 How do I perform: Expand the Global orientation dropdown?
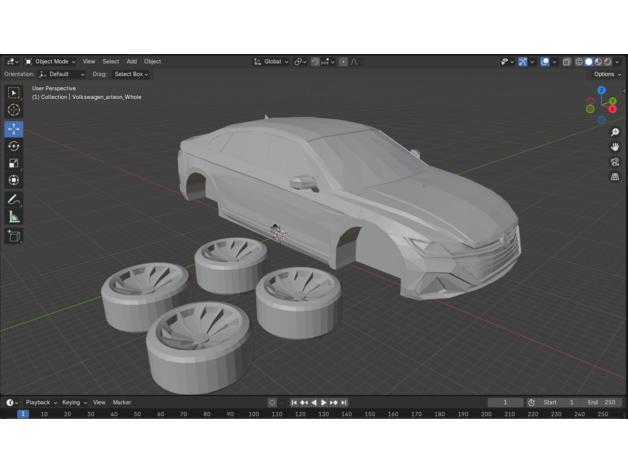click(270, 62)
